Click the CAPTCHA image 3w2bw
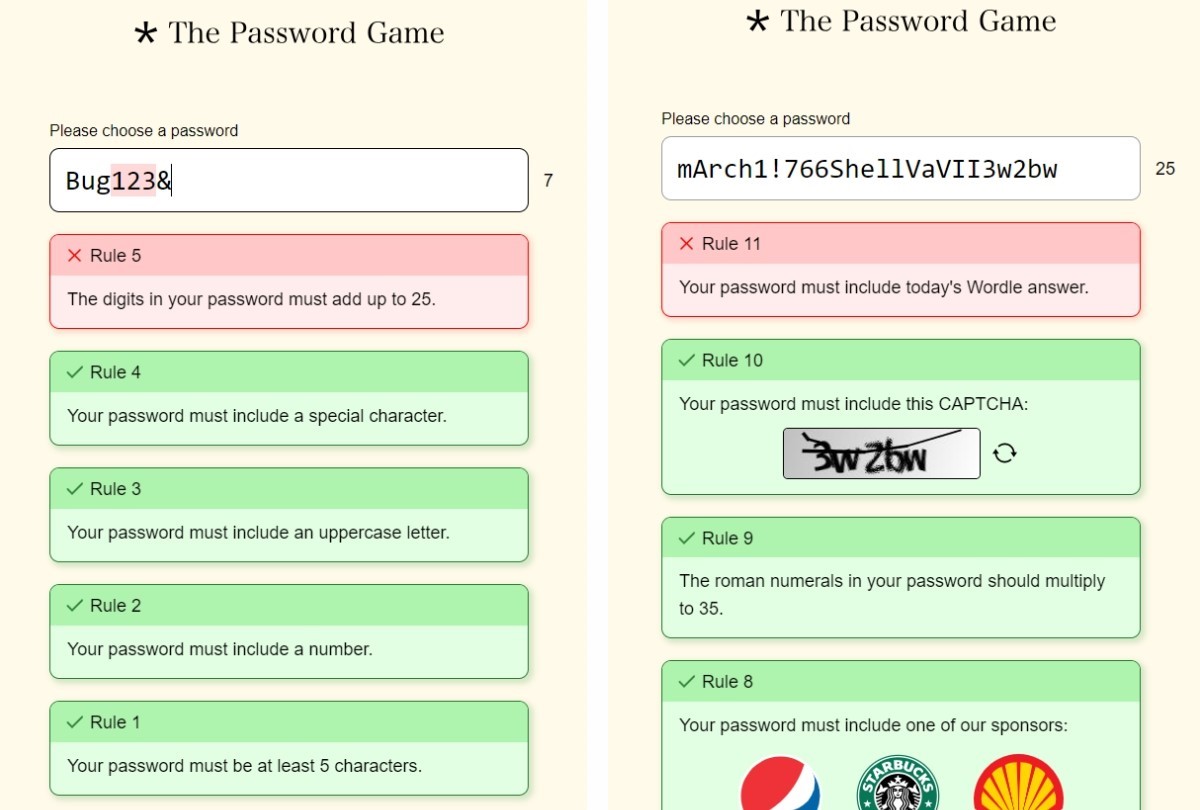The image size is (1200, 810). click(x=881, y=454)
